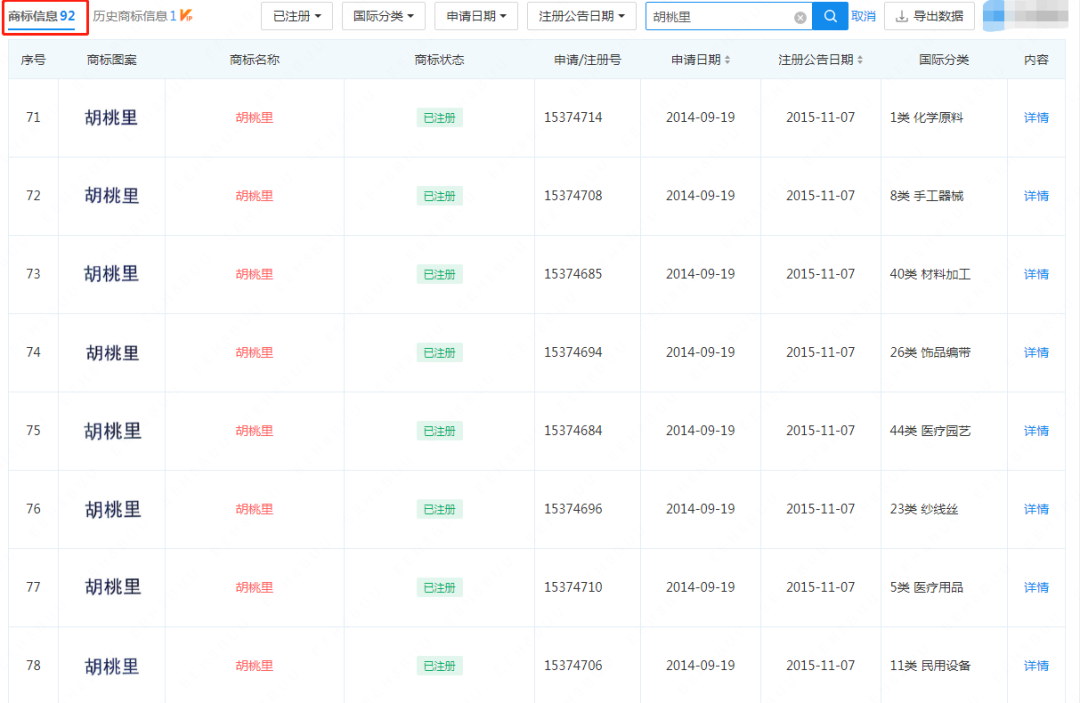
Task: Click the 商标图案 column header
Action: point(112,60)
